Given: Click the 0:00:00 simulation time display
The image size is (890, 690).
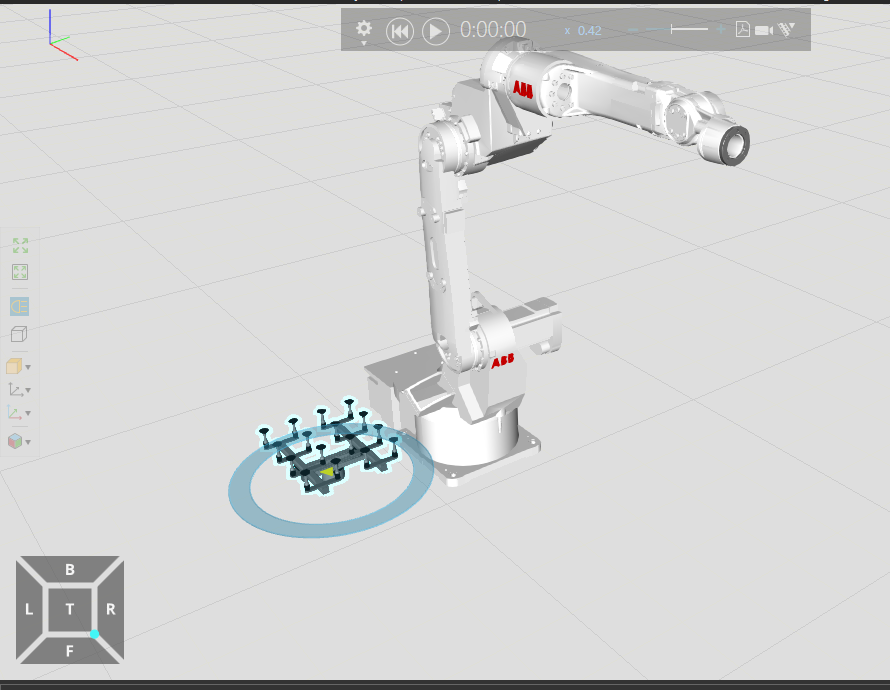Looking at the screenshot, I should 493,30.
